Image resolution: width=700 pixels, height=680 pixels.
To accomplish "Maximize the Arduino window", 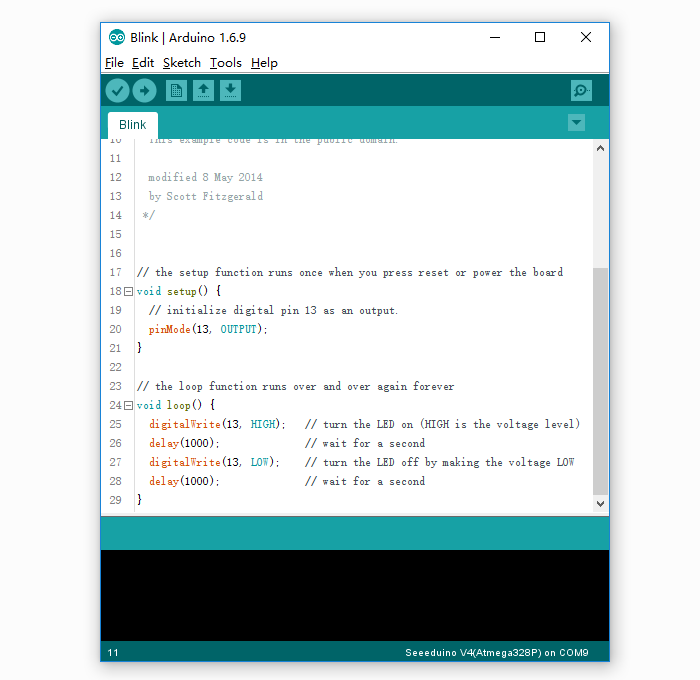I will 540,38.
